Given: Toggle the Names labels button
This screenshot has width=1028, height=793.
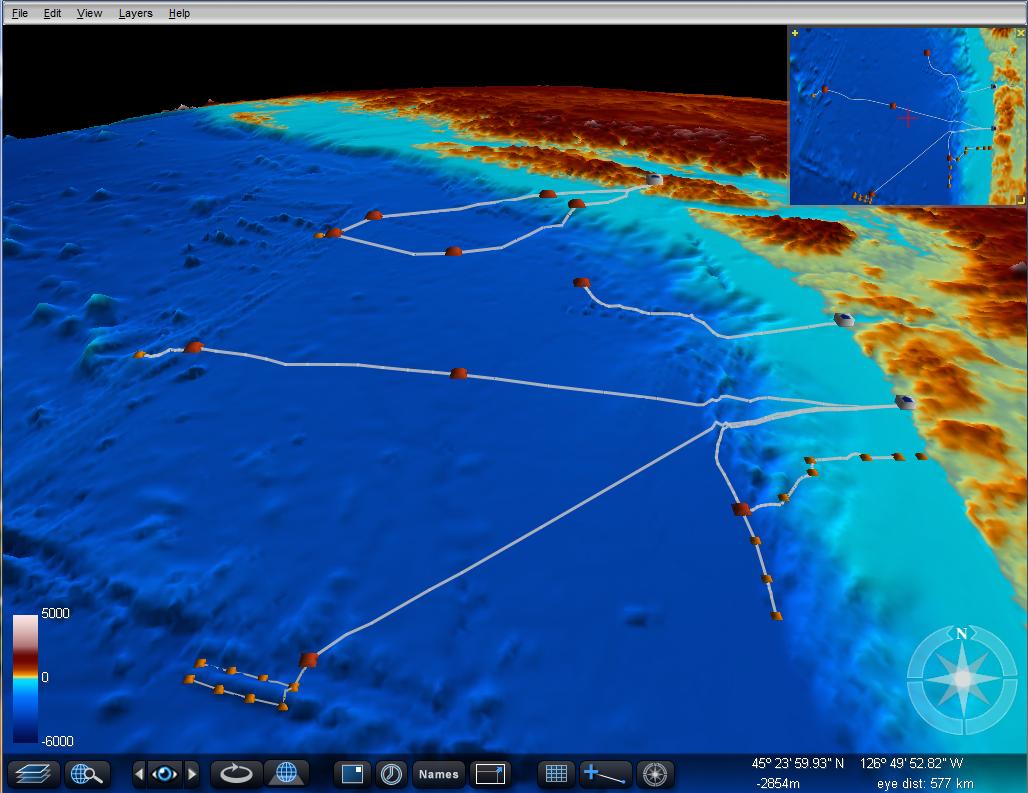Looking at the screenshot, I should click(x=438, y=773).
